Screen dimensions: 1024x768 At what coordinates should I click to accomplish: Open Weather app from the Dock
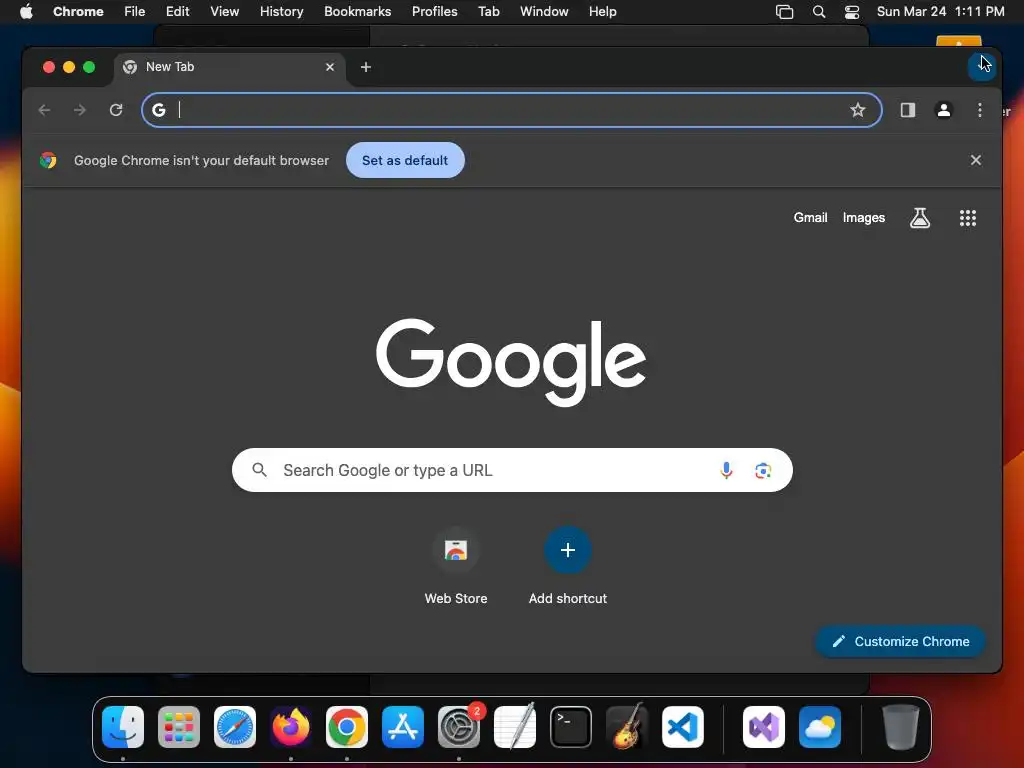point(820,727)
